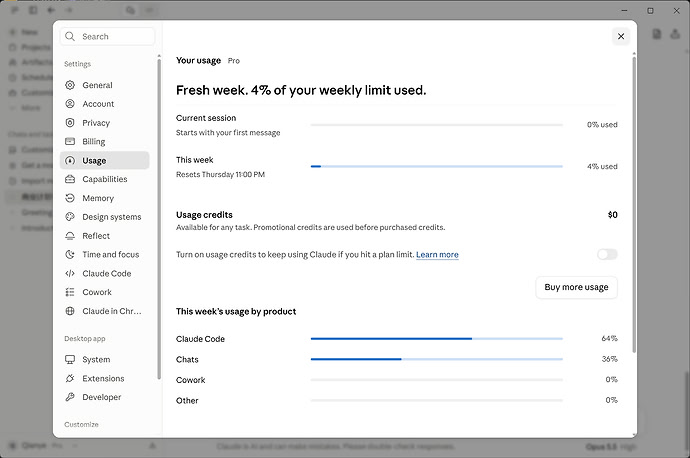
Task: Open Time and focus moon-clock icon
Action: [70, 254]
